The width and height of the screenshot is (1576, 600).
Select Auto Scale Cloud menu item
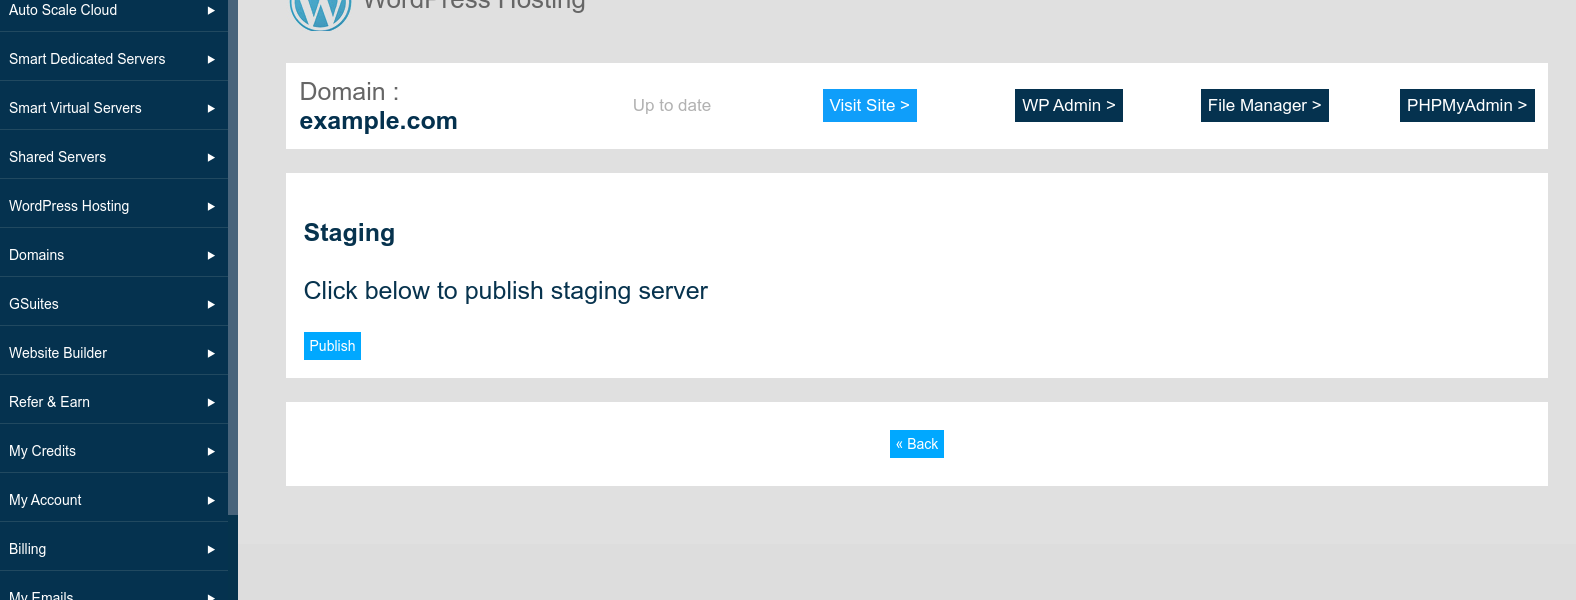click(63, 10)
